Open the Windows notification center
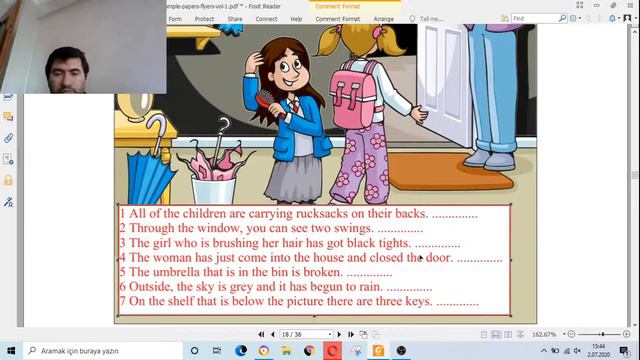 (x=624, y=351)
